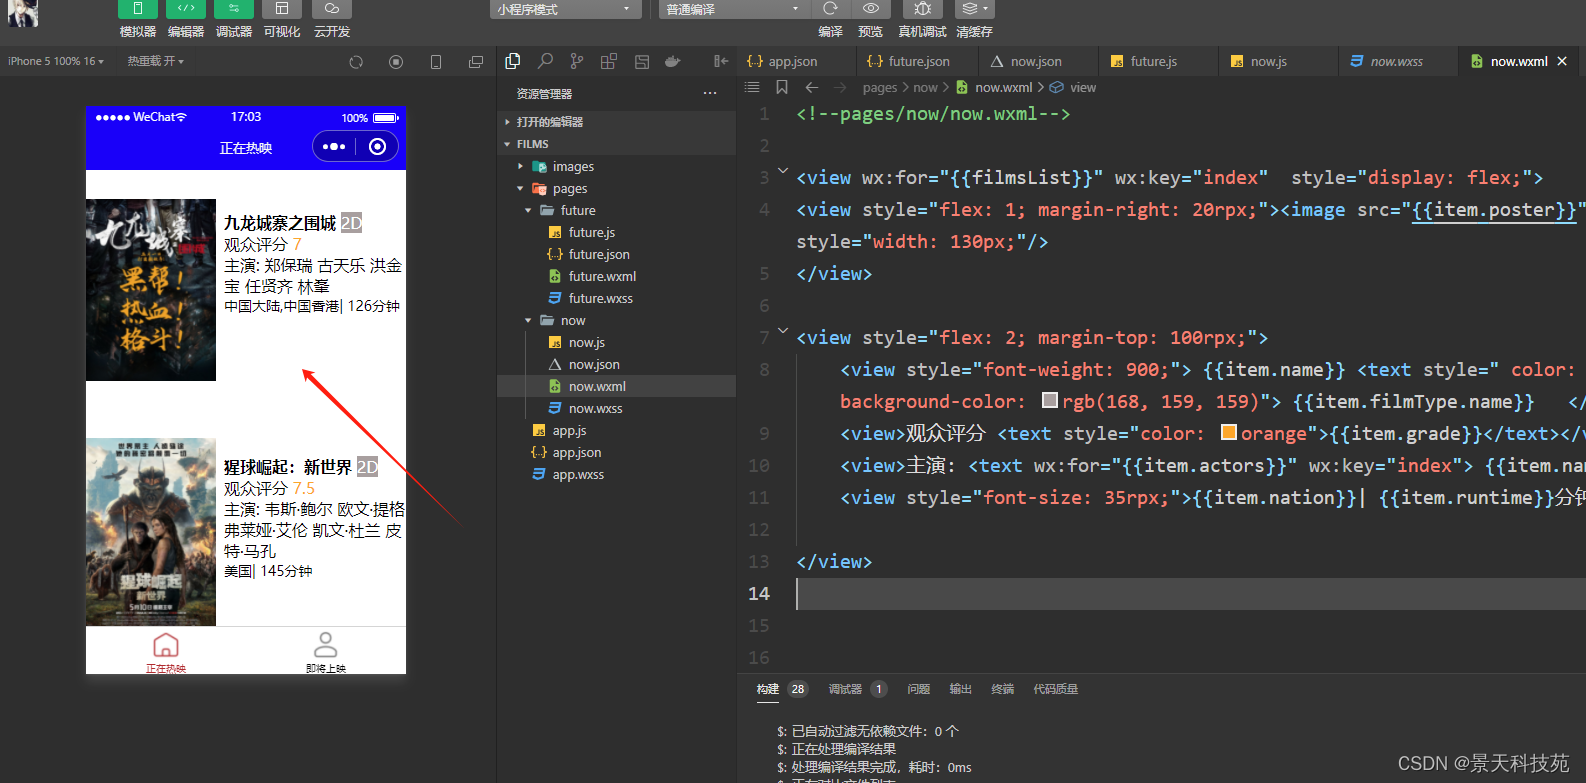
Task: Click the compile (编译) refresh icon
Action: pyautogui.click(x=830, y=9)
